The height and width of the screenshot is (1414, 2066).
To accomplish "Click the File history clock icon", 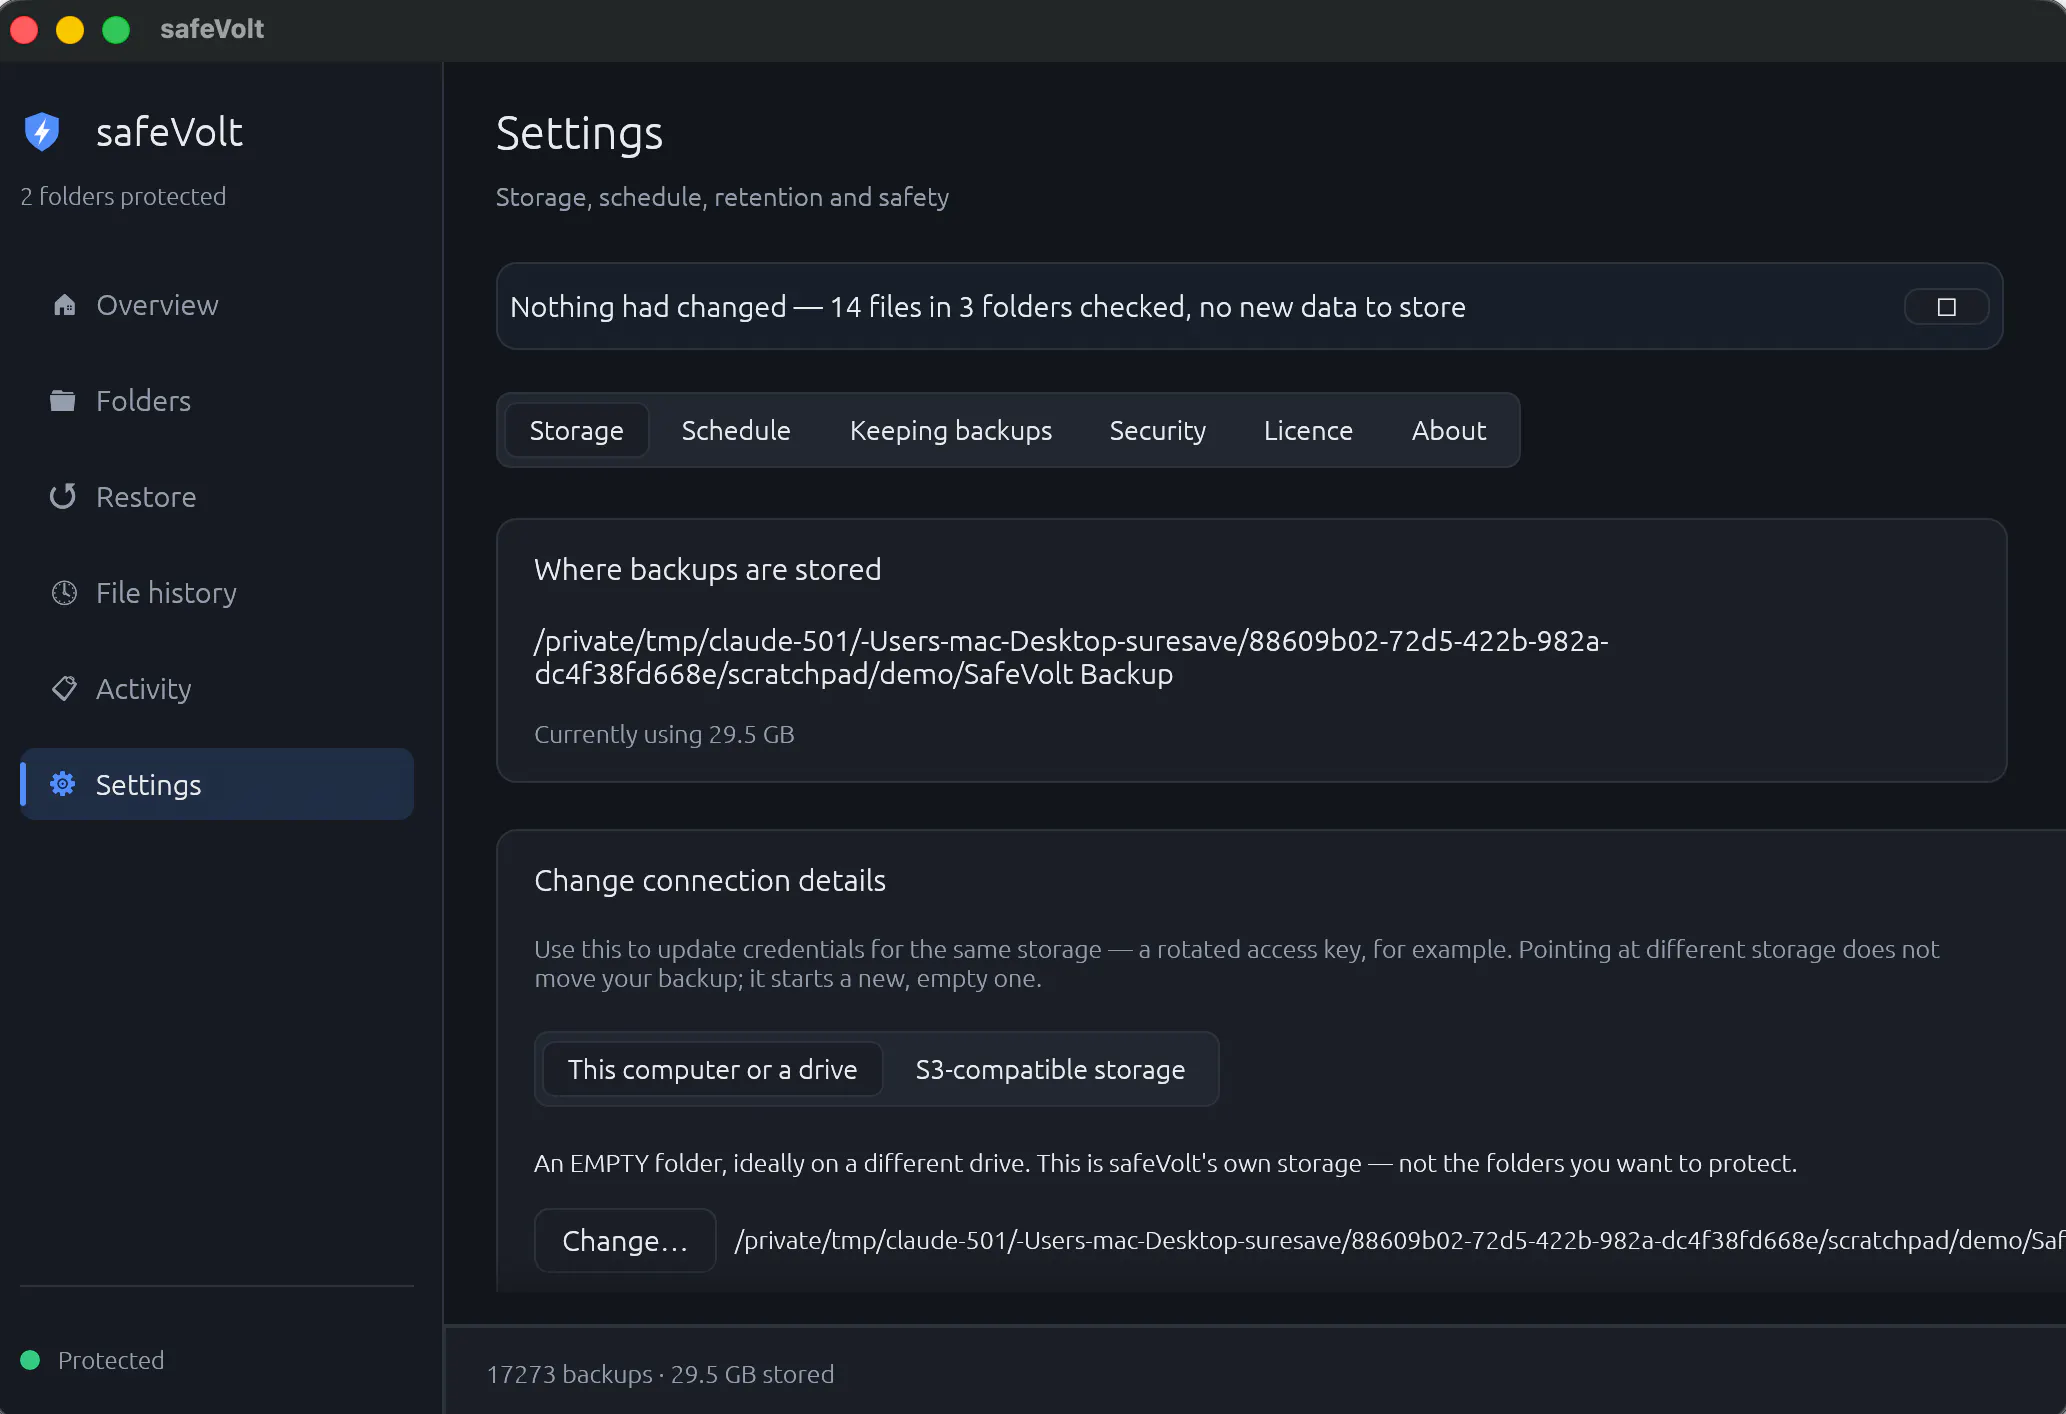I will click(x=64, y=593).
